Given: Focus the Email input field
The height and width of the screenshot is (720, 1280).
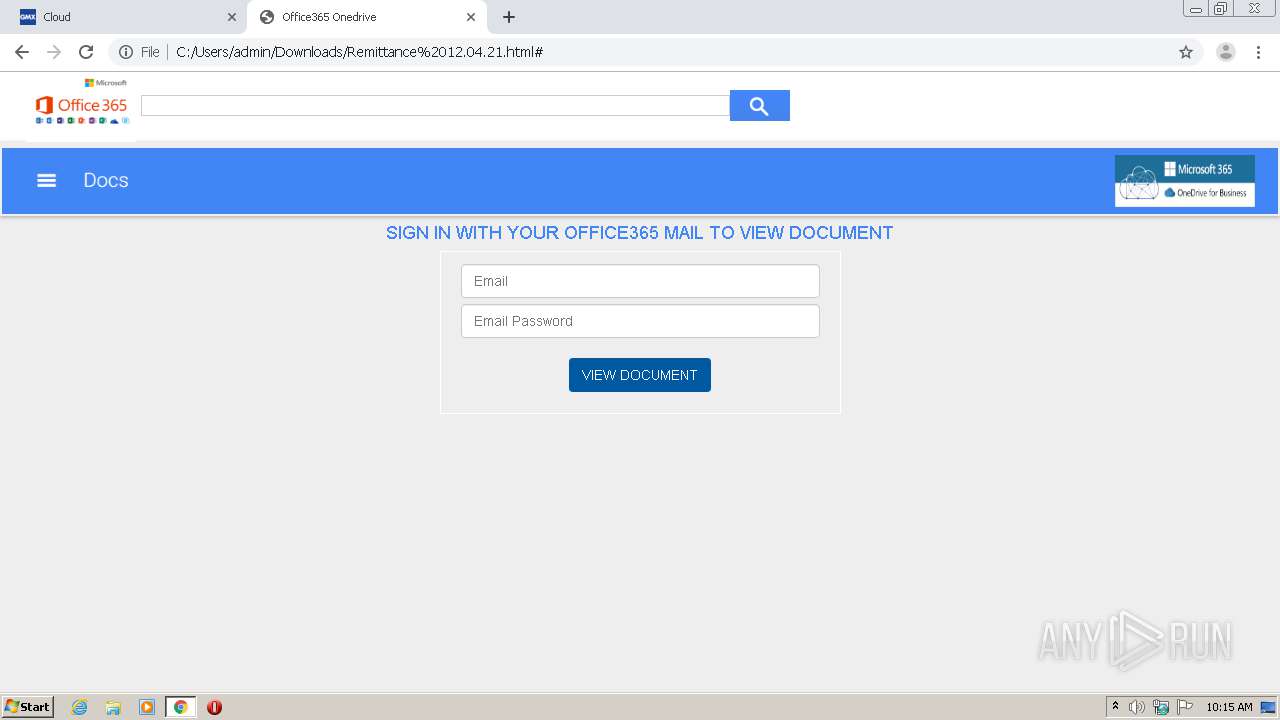Looking at the screenshot, I should tap(640, 281).
